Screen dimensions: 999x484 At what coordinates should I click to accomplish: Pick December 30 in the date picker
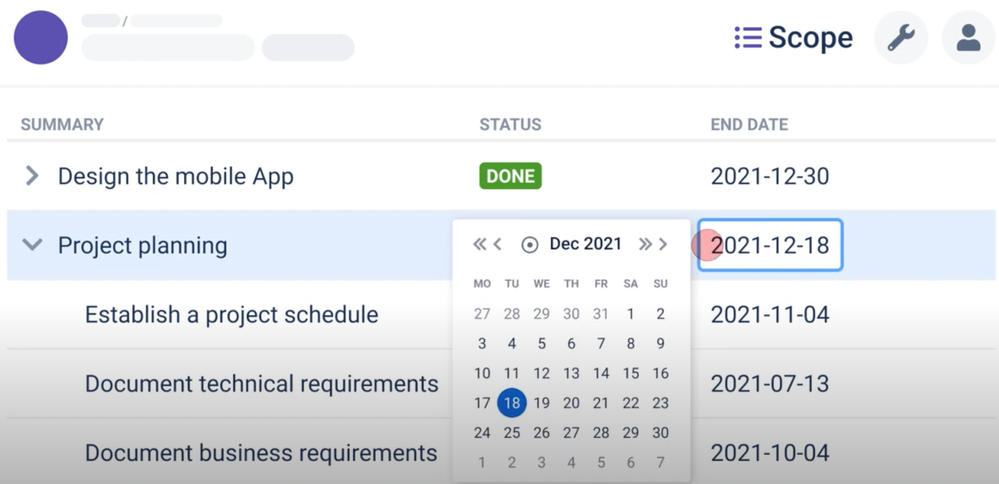[x=661, y=433]
